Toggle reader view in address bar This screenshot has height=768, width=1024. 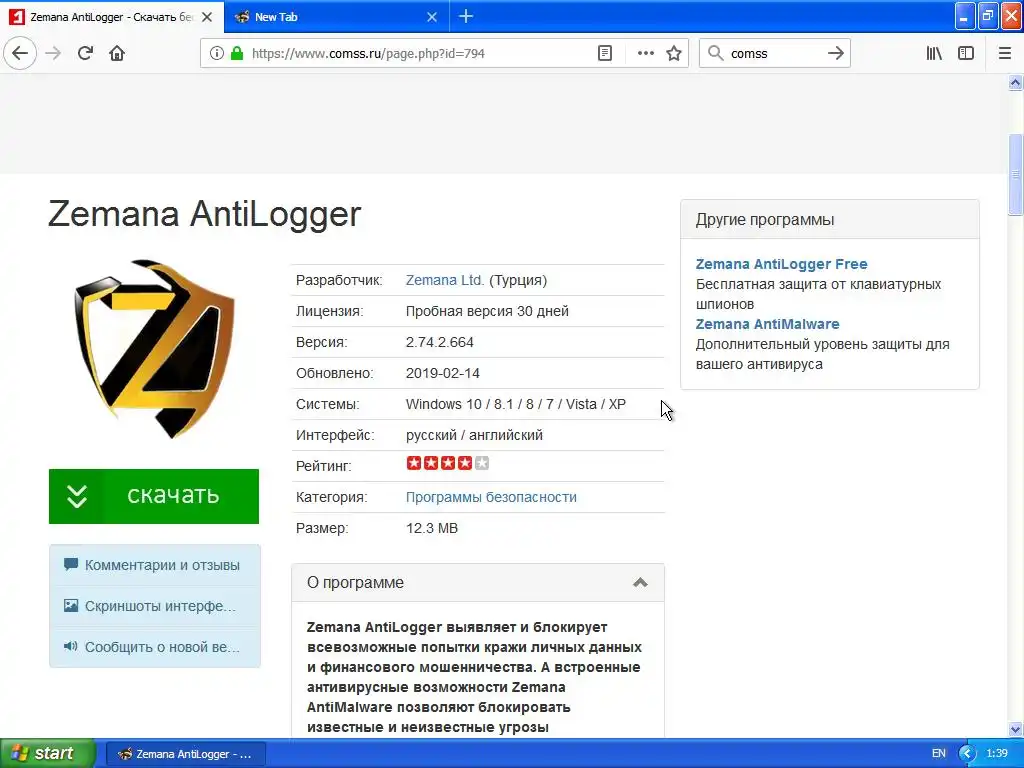click(605, 54)
